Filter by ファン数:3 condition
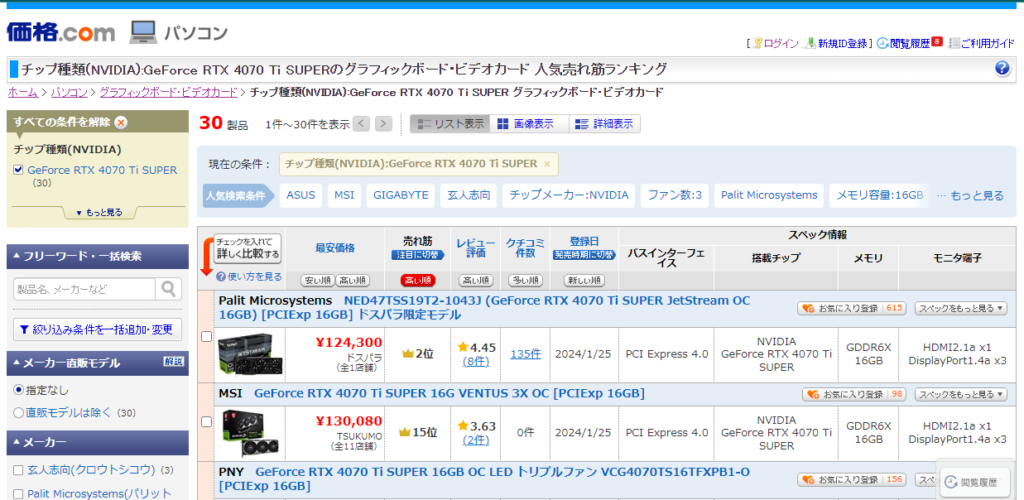Screen dimensions: 1024x500 click(x=674, y=195)
